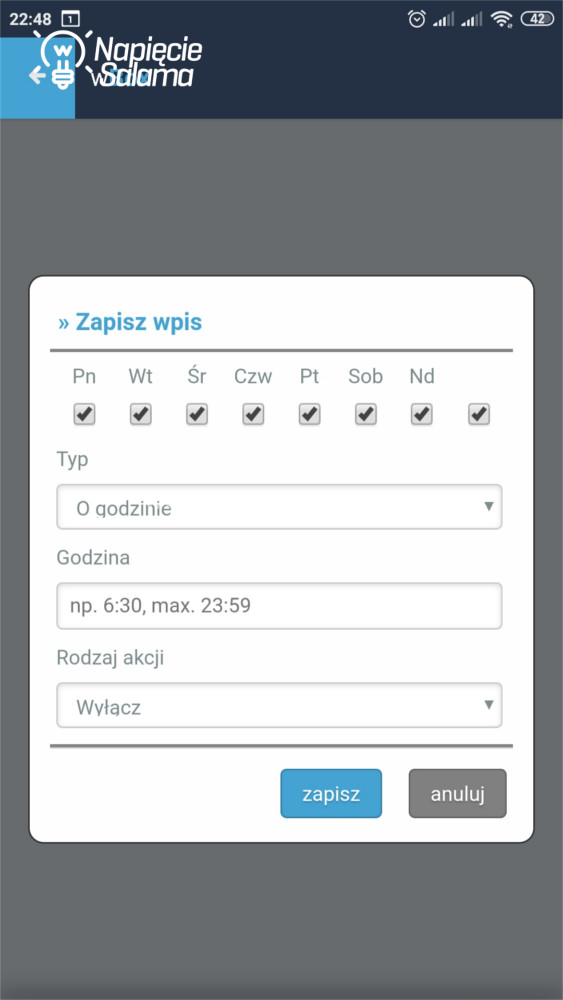Open the Rodzaj akcji dropdown
The image size is (563, 1000).
[279, 705]
